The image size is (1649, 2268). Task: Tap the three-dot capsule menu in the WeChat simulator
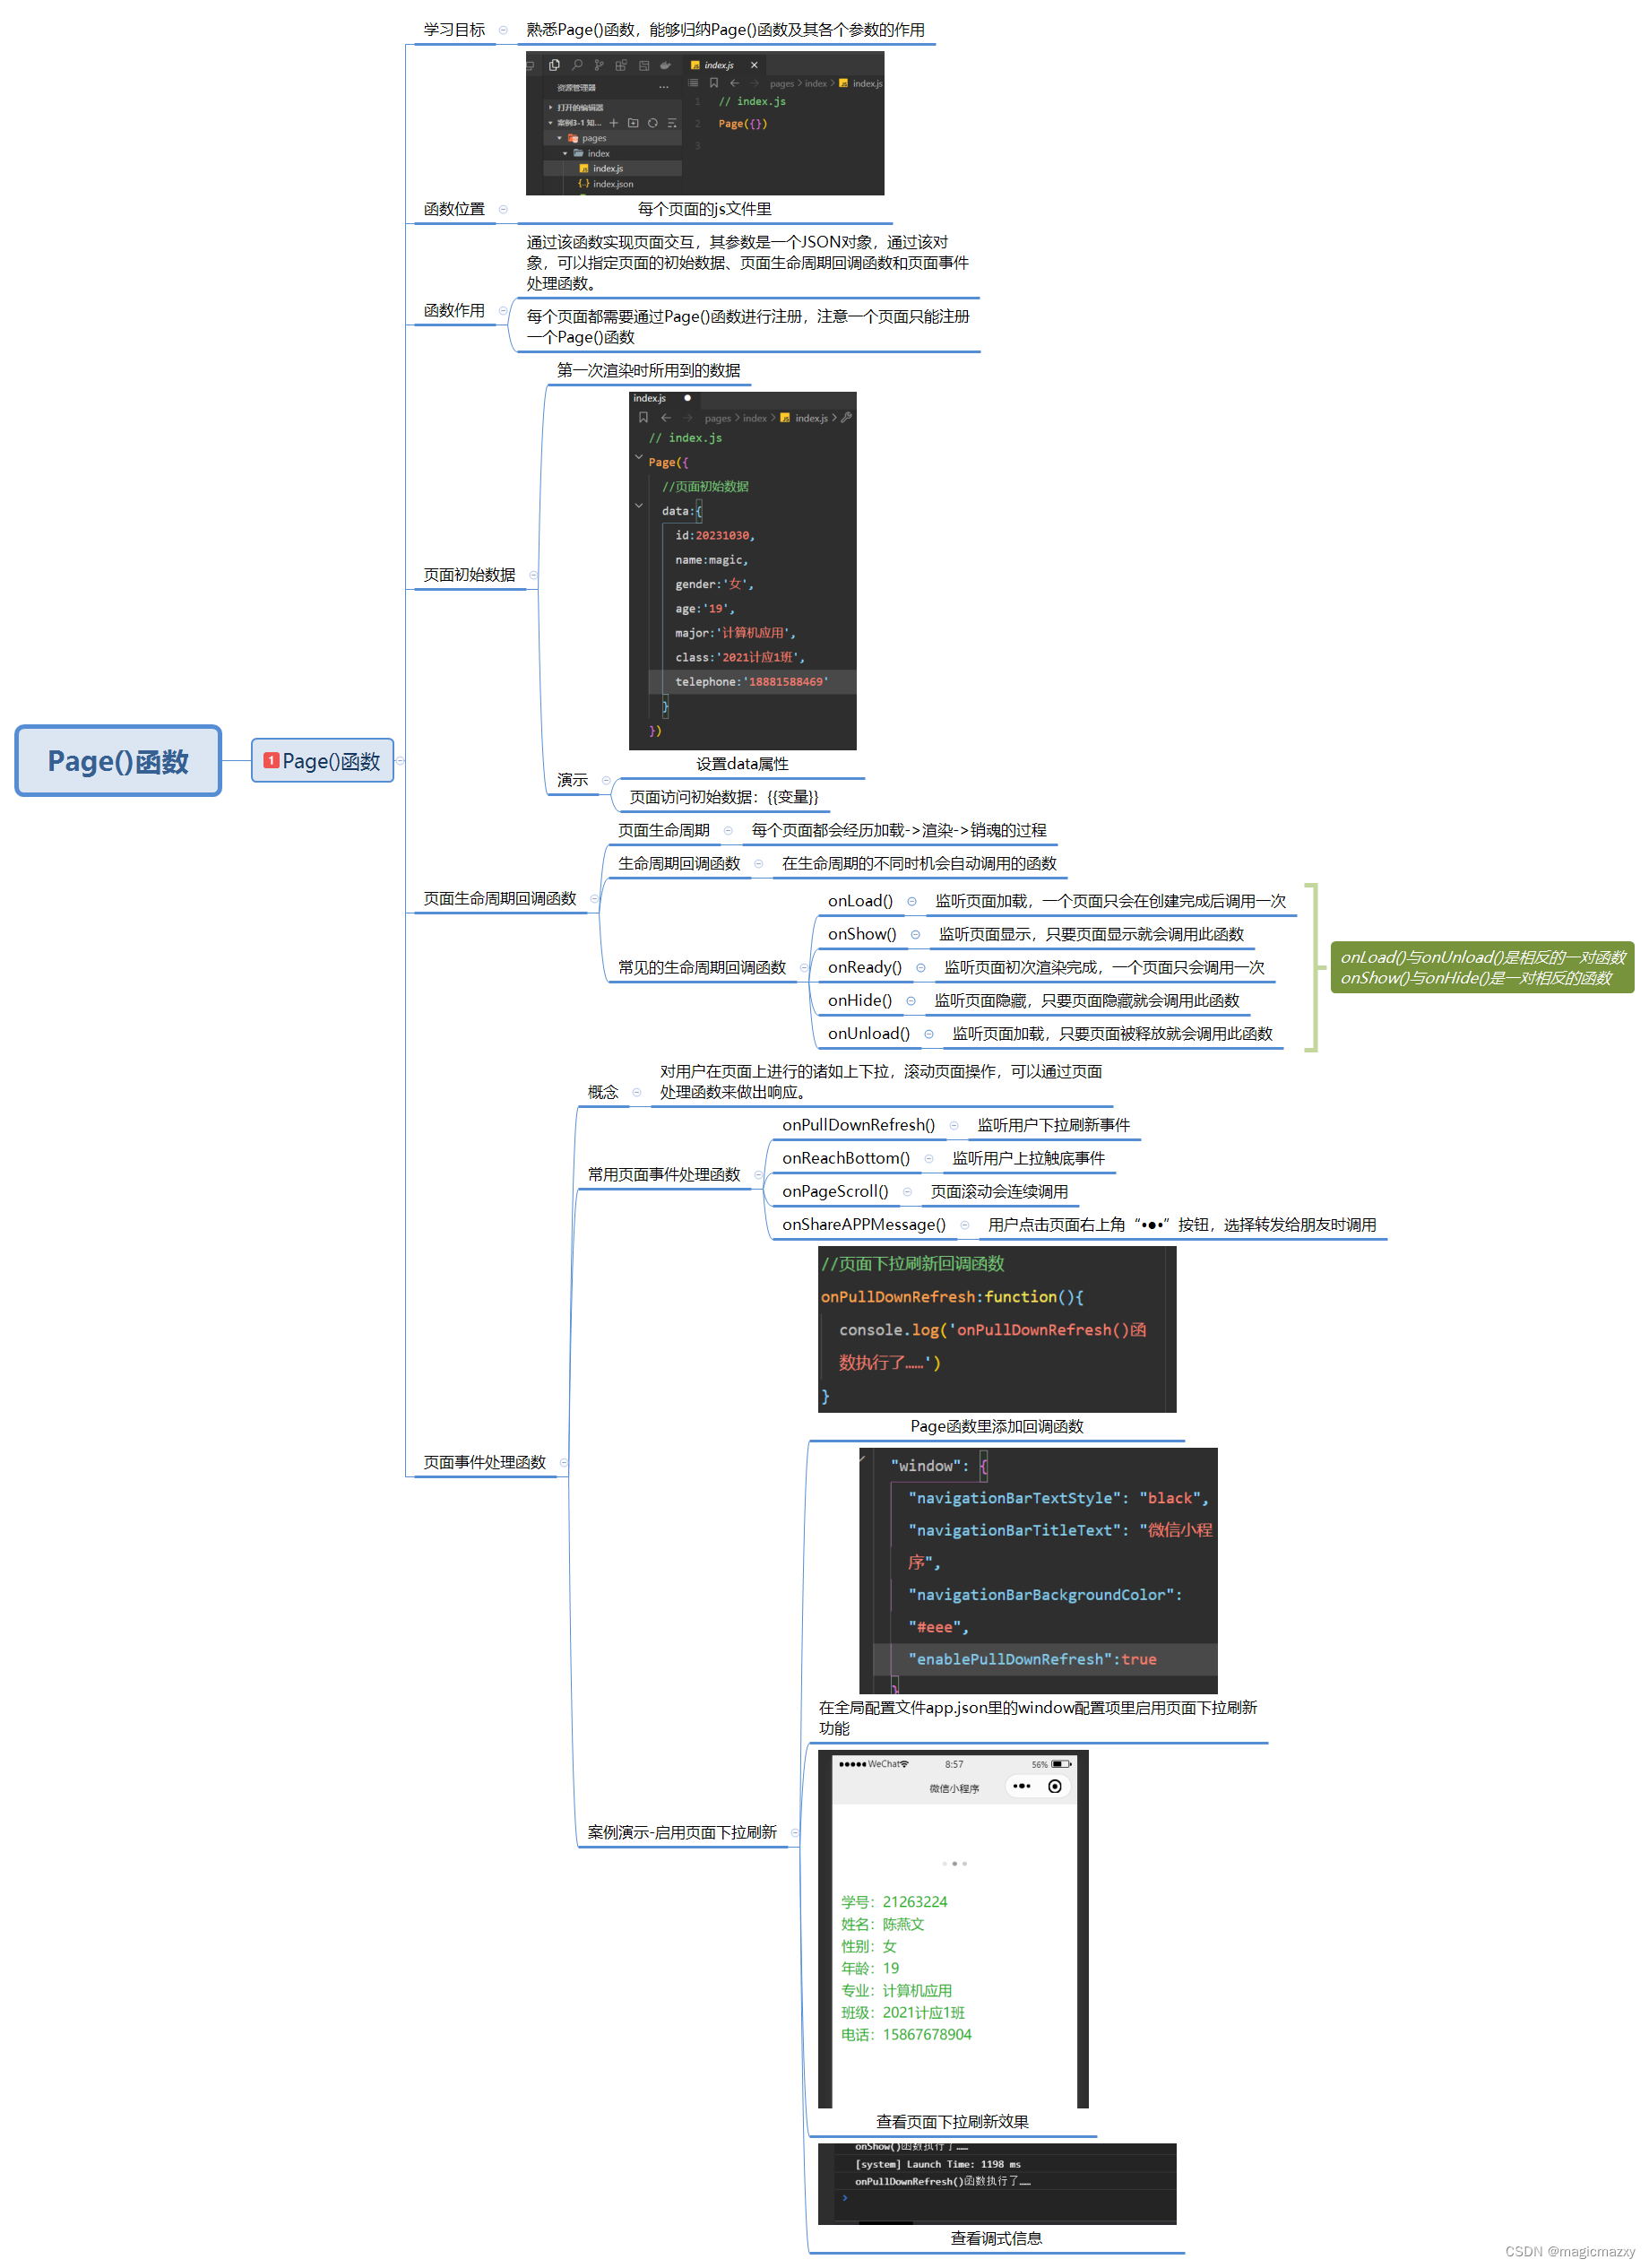(x=1021, y=1787)
